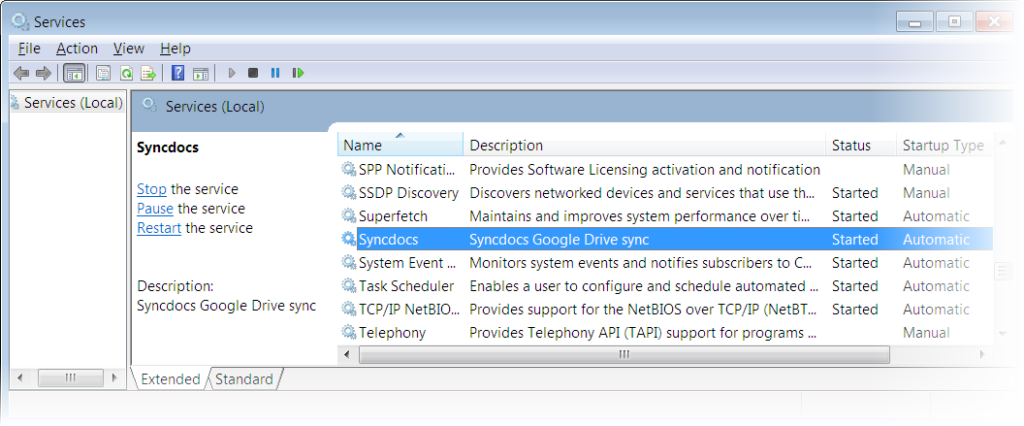
Task: Open Properties via toolbar icon
Action: point(102,73)
